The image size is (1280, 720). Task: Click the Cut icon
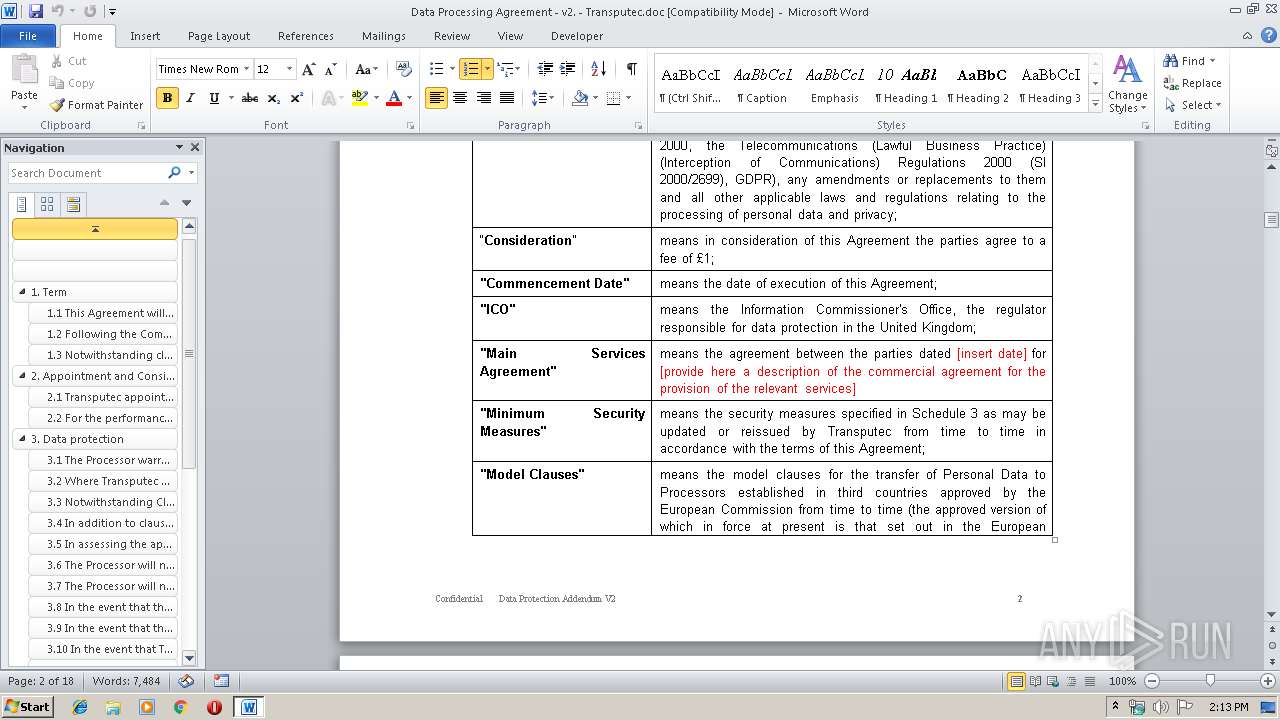[x=57, y=61]
